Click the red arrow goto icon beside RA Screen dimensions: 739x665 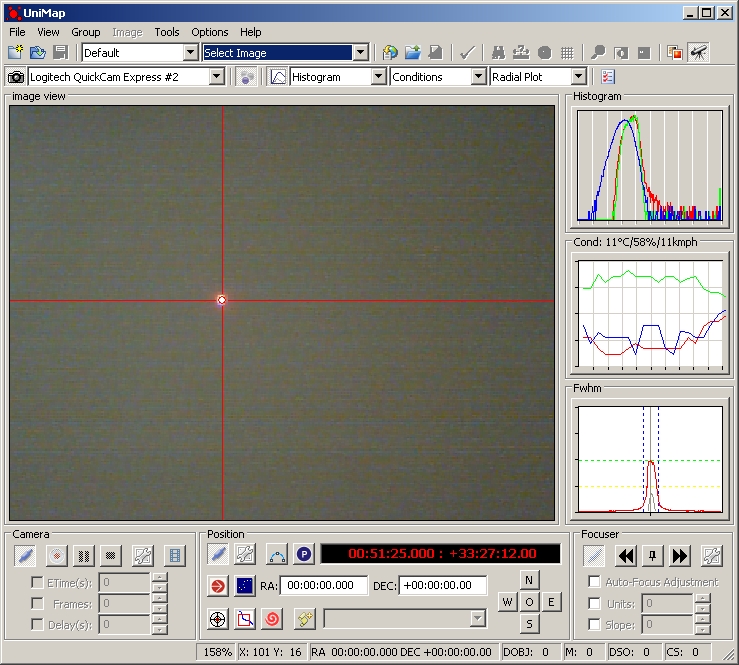217,586
